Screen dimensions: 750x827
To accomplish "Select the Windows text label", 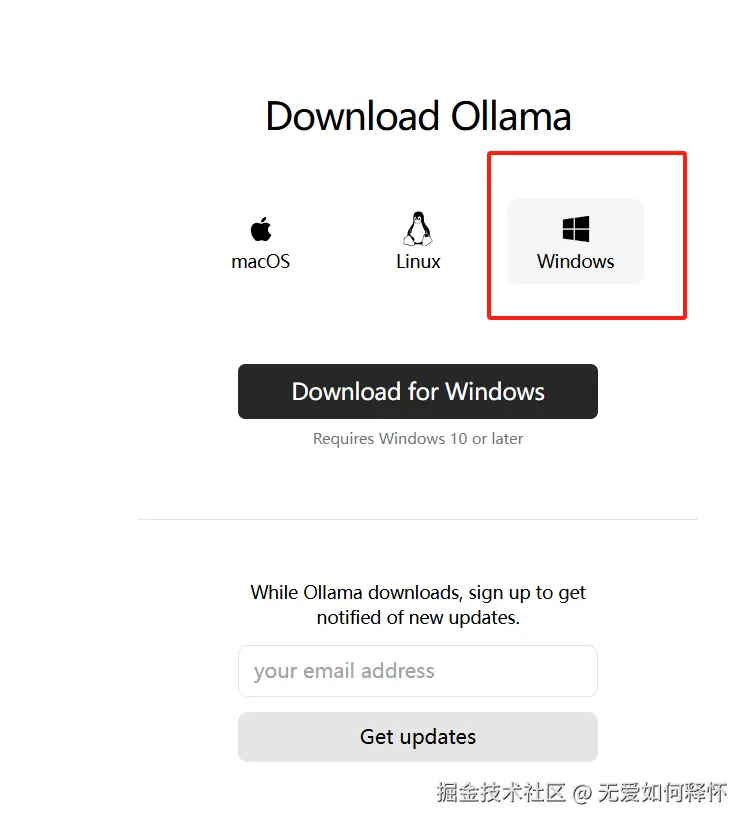I will (x=575, y=262).
